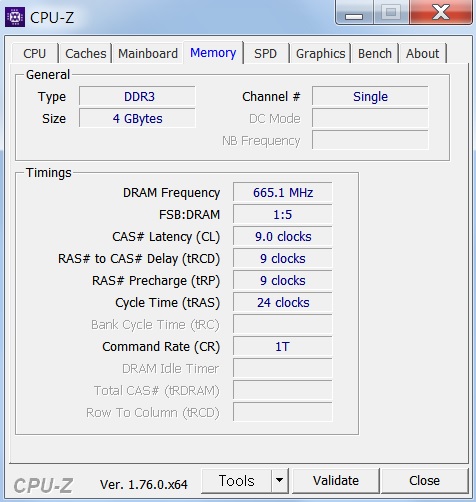Select the Mainboard tab
Viewport: 476px width, 502px height.
[x=148, y=53]
